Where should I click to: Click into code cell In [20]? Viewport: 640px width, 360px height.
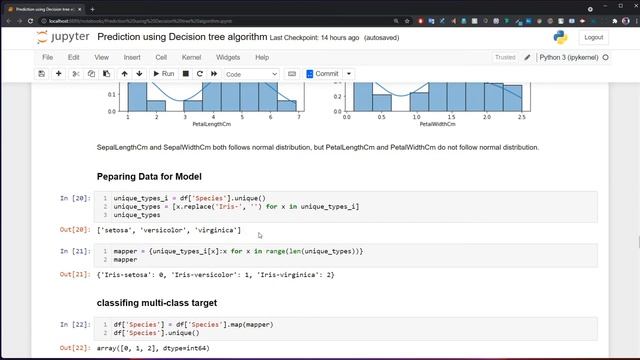pos(345,207)
